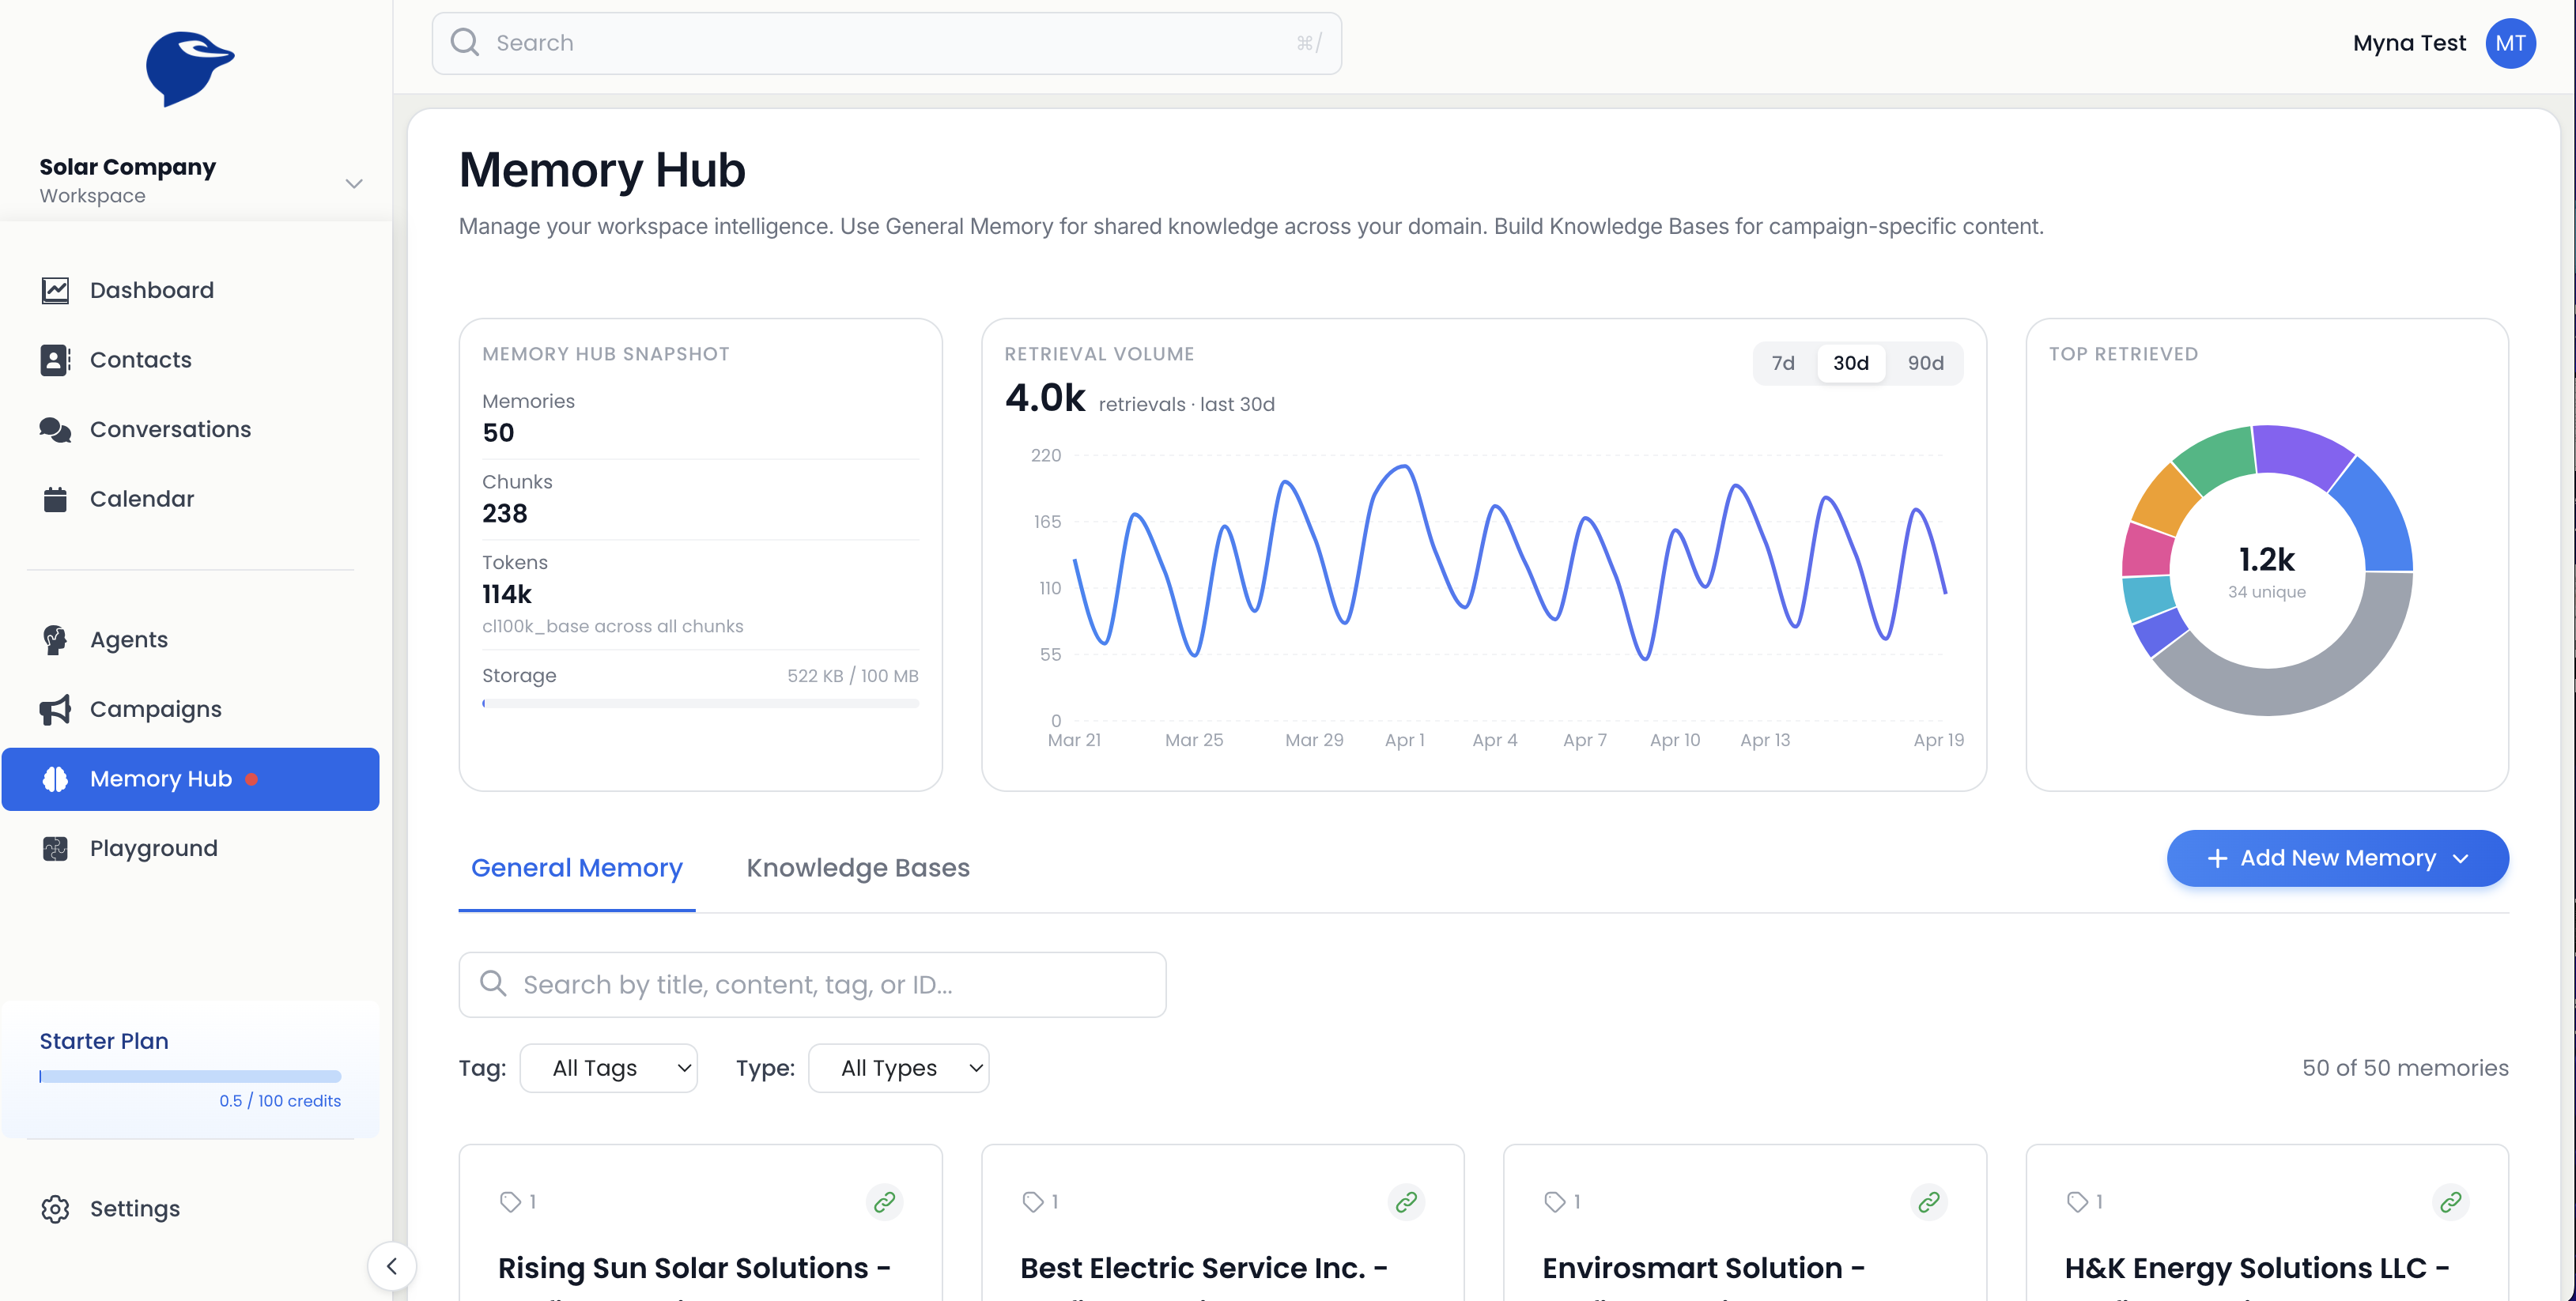The image size is (2576, 1301).
Task: Switch retrieval volume range to 90d
Action: 1924,363
